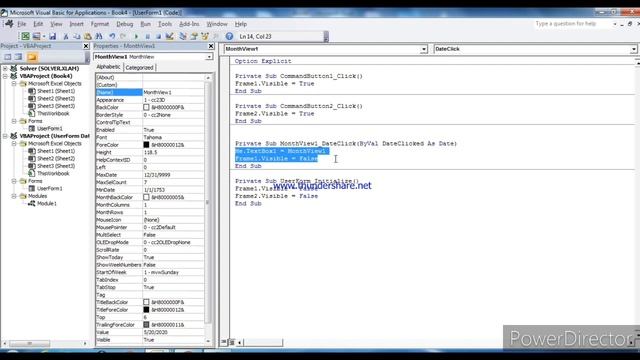Click the ForeColor black color swatch
Image resolution: width=640 pixels, height=360 pixels.
pos(146,145)
